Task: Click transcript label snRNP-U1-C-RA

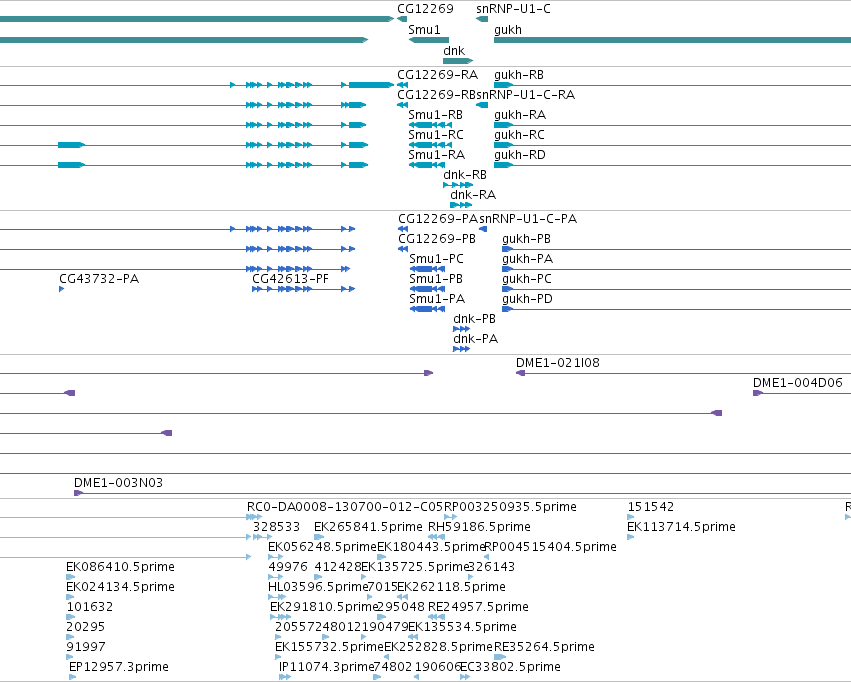Action: click(525, 95)
